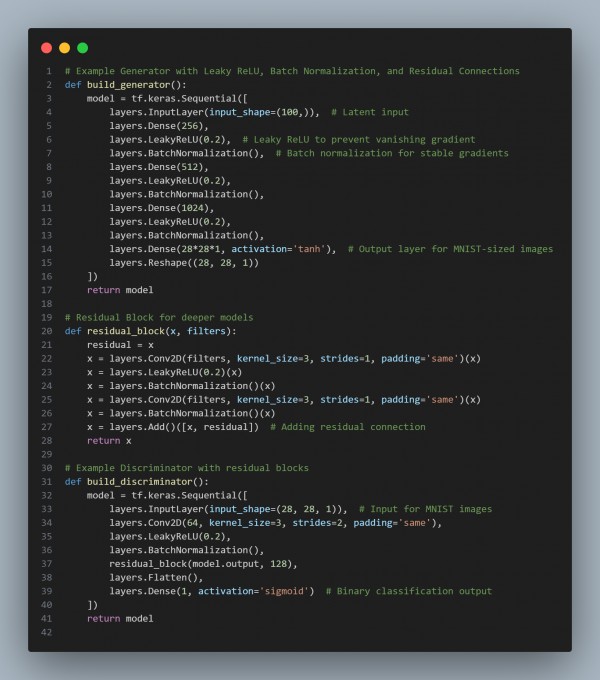The height and width of the screenshot is (680, 600).
Task: Click 'Batch normalization for stable gradients' comment
Action: point(398,153)
